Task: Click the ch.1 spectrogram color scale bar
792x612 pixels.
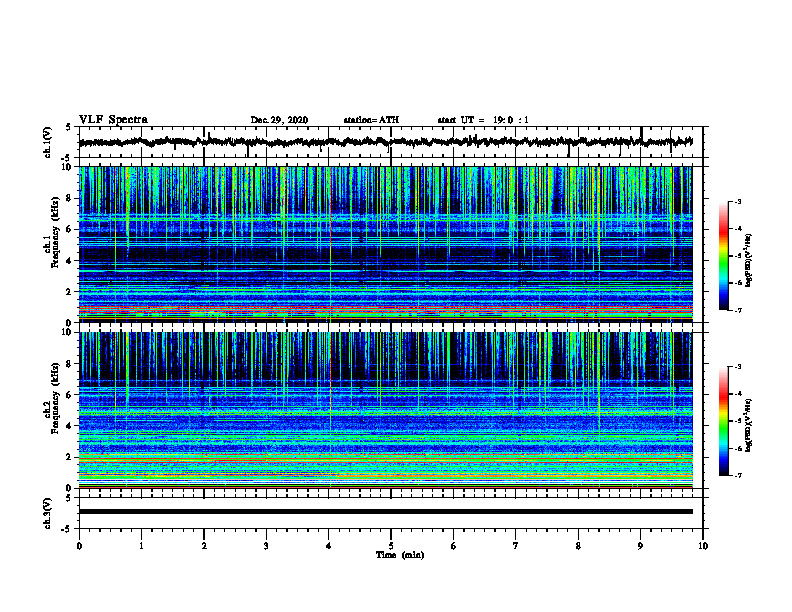Action: pos(724,256)
